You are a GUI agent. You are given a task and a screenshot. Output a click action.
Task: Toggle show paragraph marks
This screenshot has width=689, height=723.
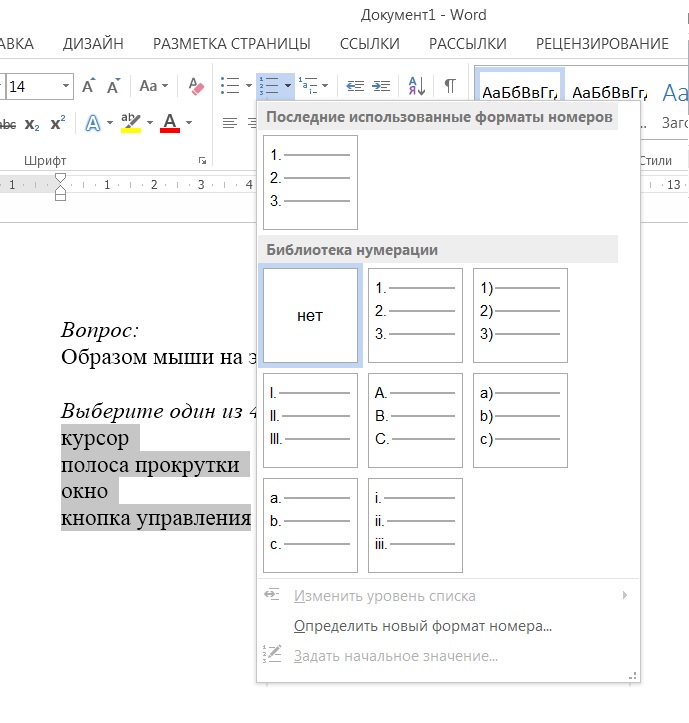[x=450, y=87]
